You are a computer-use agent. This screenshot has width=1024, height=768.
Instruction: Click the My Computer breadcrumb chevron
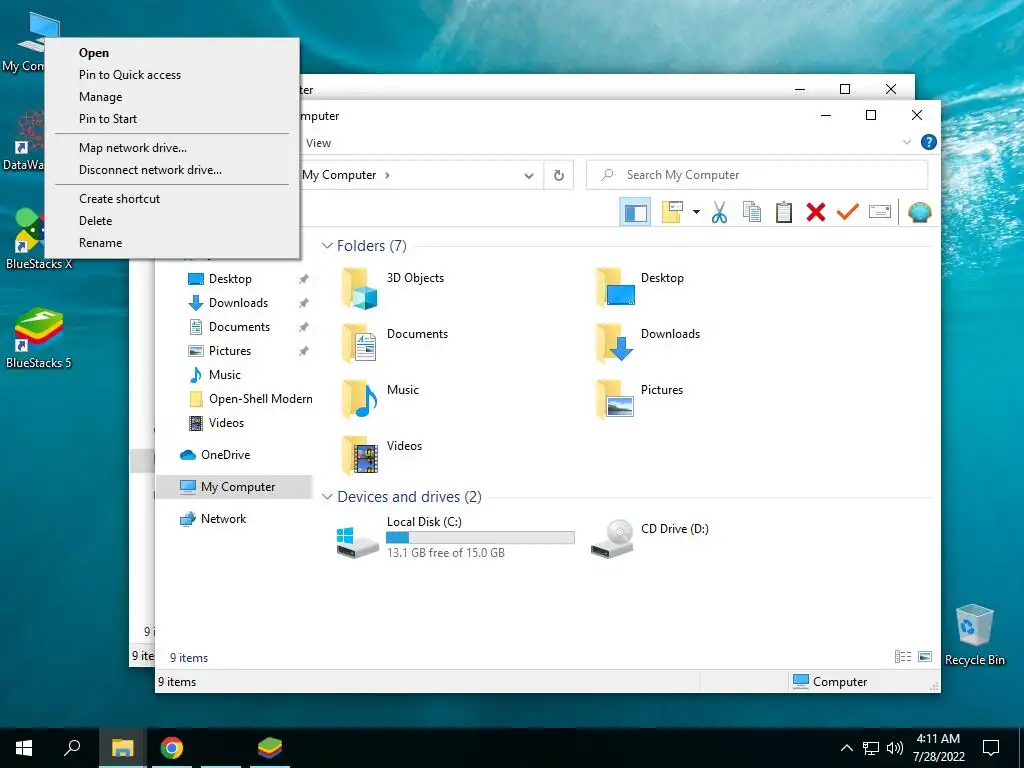[387, 175]
